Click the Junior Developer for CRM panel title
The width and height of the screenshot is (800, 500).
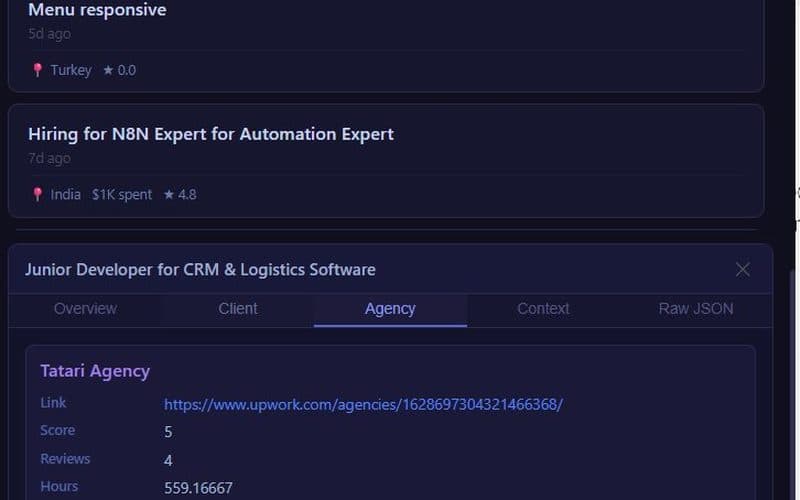pyautogui.click(x=200, y=269)
